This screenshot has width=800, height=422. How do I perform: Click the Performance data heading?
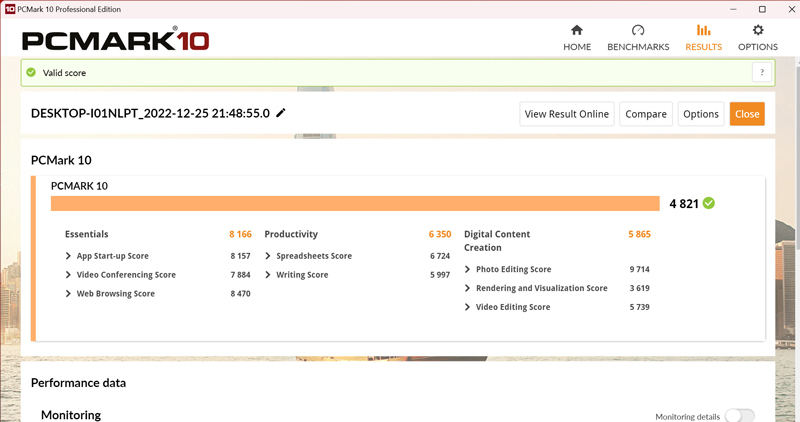click(x=78, y=383)
